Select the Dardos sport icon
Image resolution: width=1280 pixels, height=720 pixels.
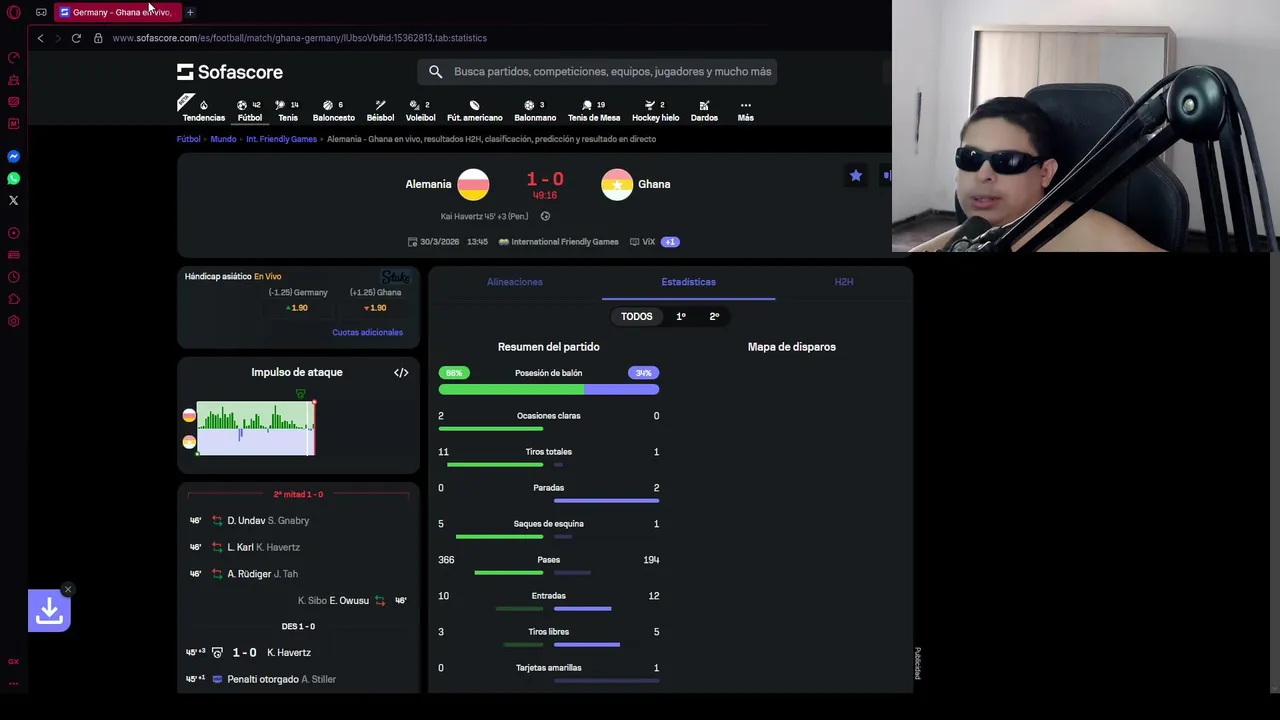point(704,110)
